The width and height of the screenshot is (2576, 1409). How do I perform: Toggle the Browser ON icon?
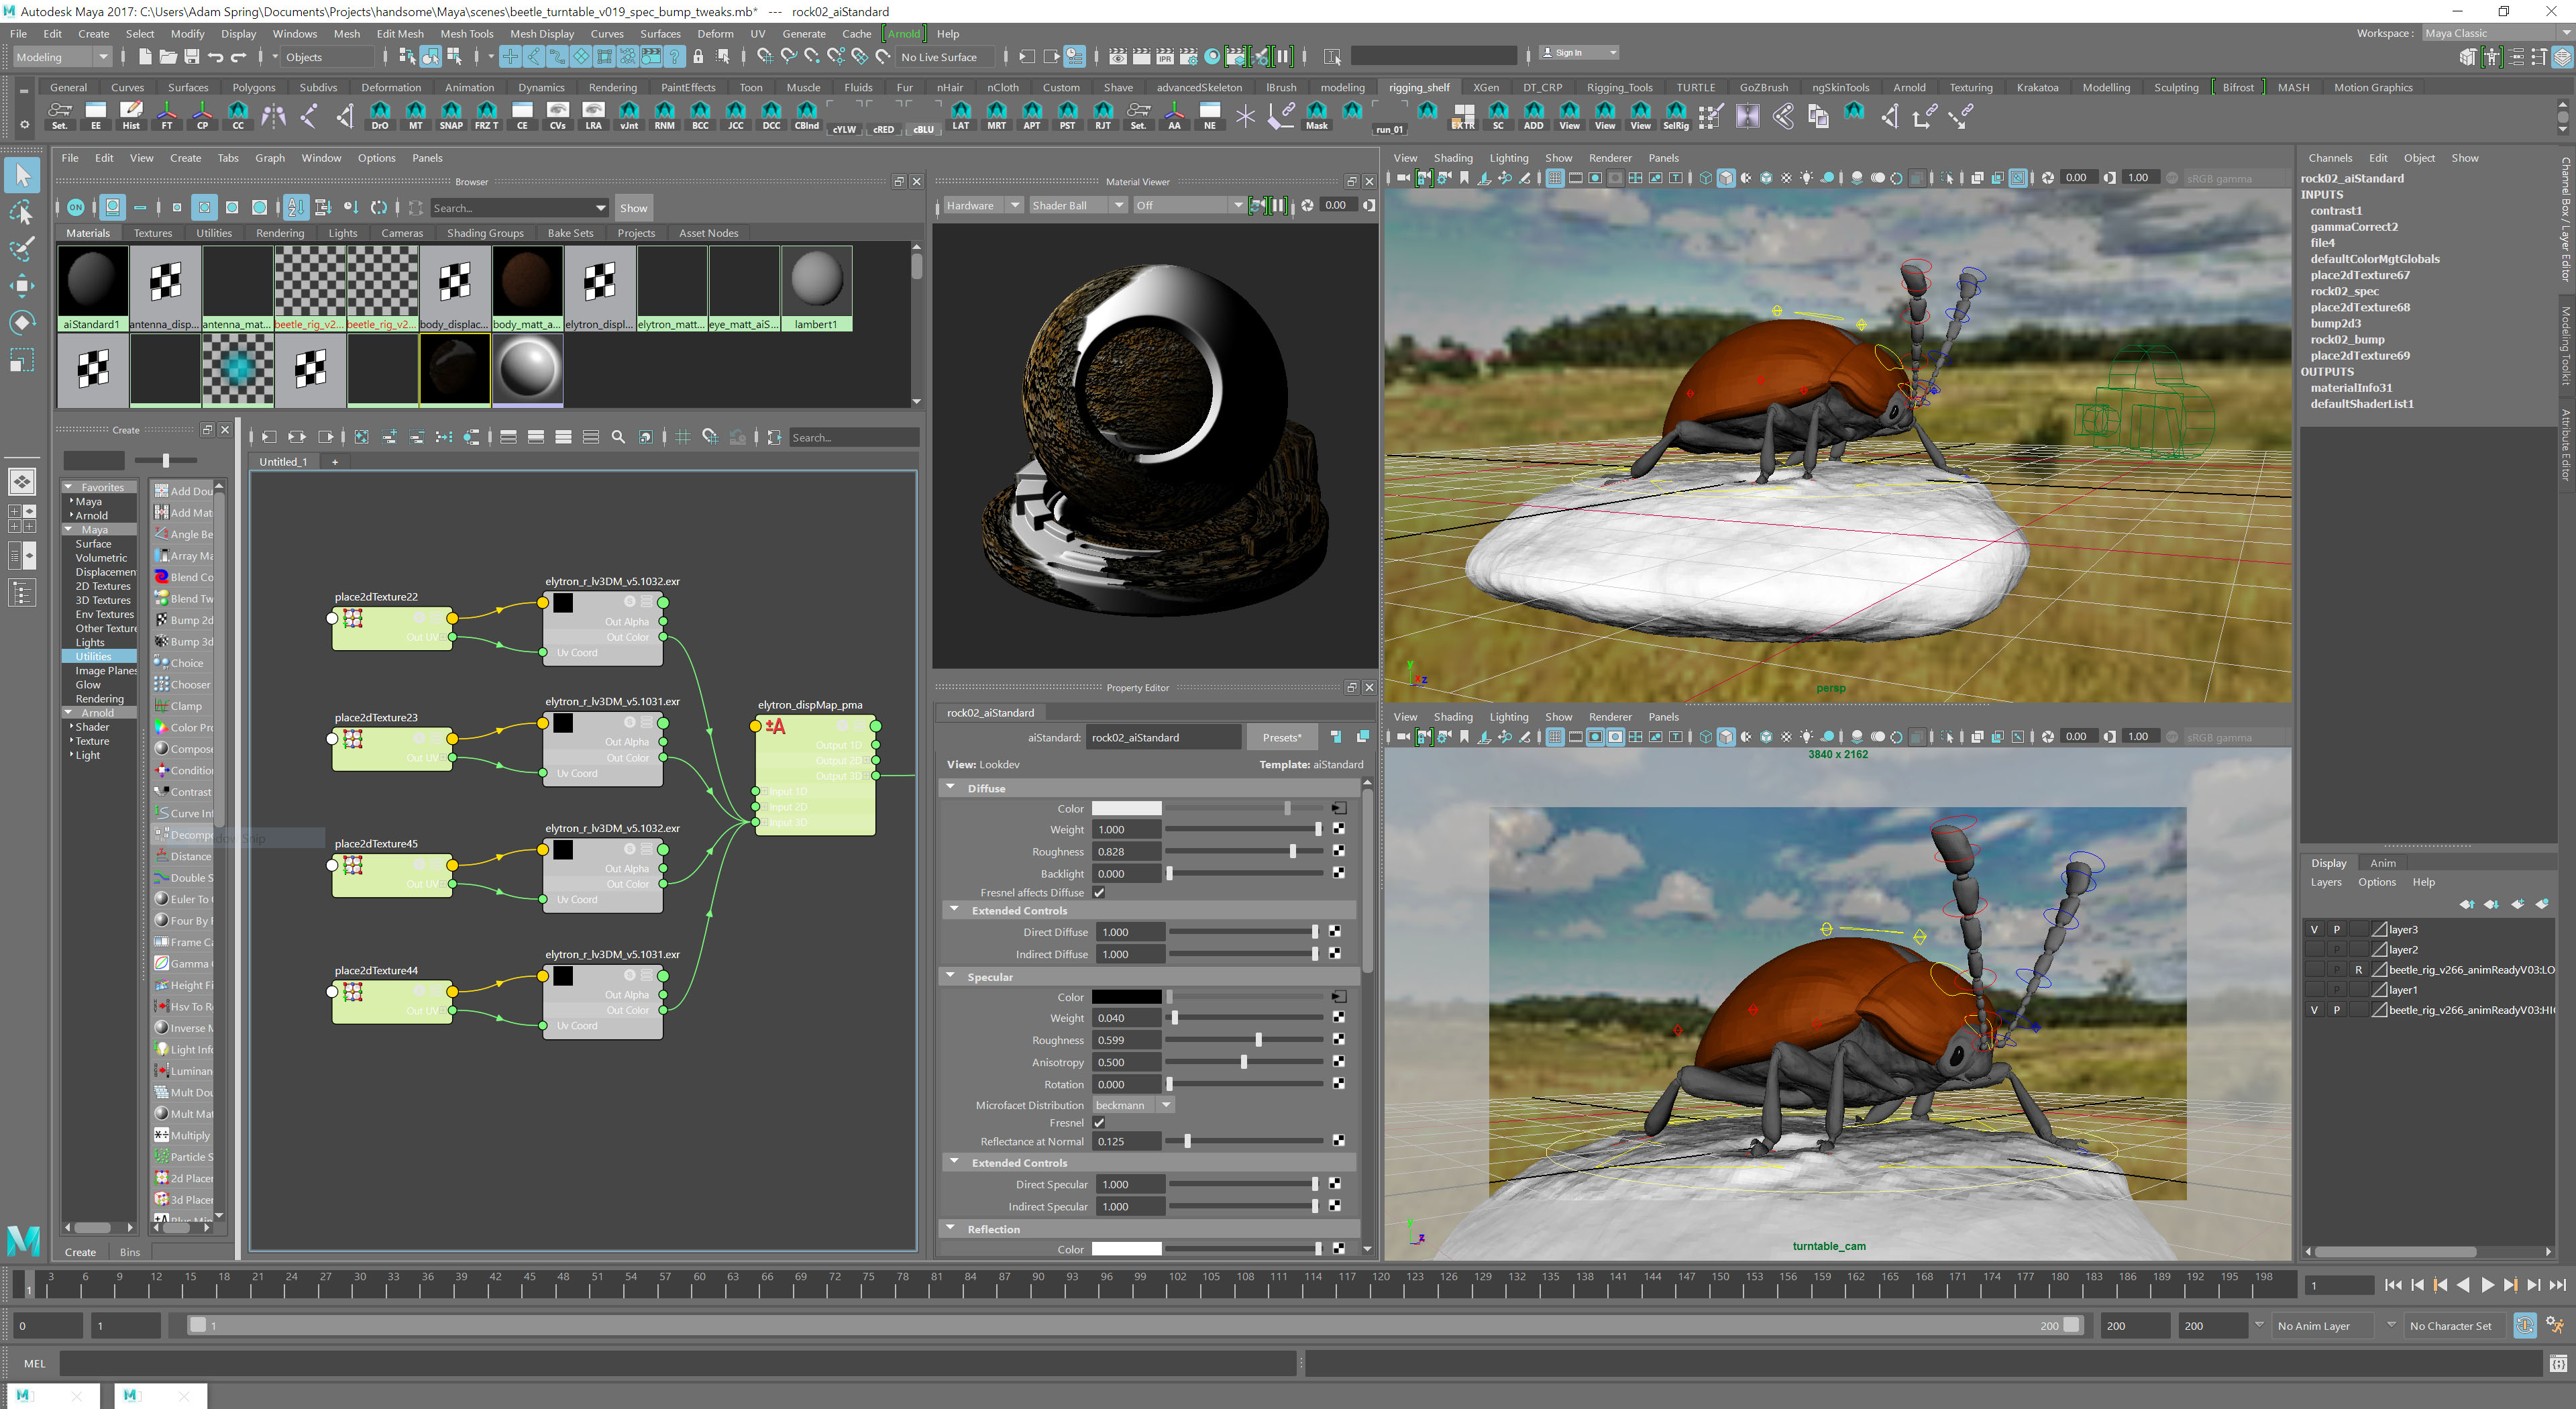click(x=76, y=208)
